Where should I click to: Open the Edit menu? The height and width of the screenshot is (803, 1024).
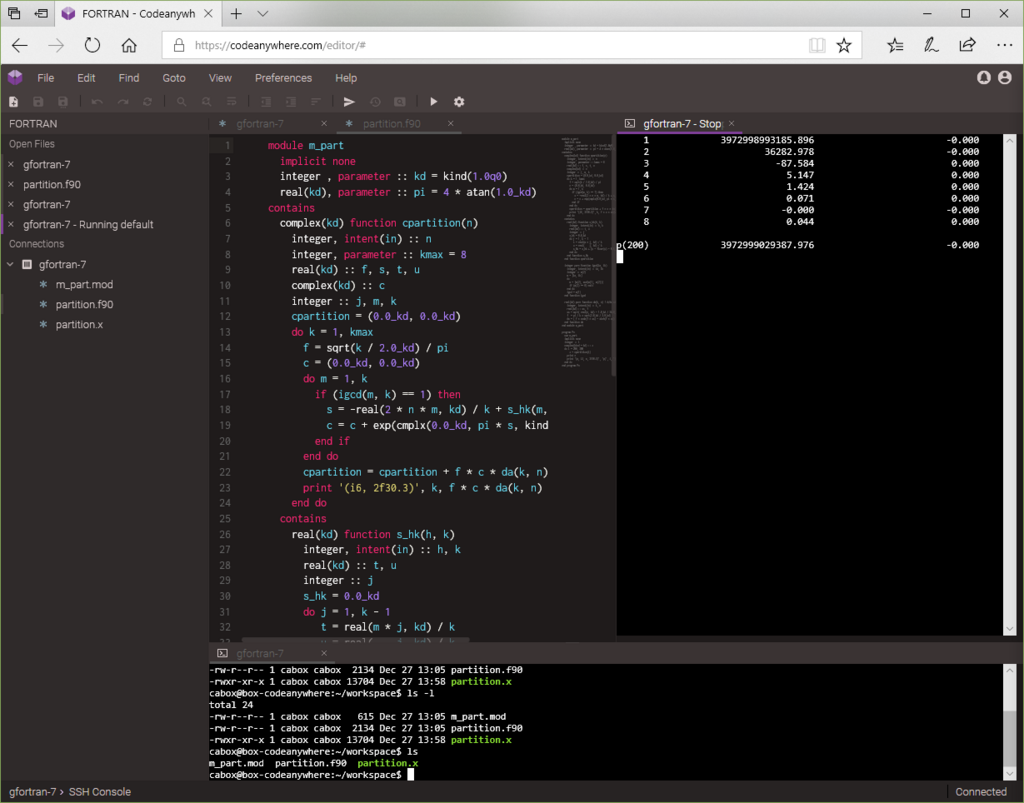point(86,78)
